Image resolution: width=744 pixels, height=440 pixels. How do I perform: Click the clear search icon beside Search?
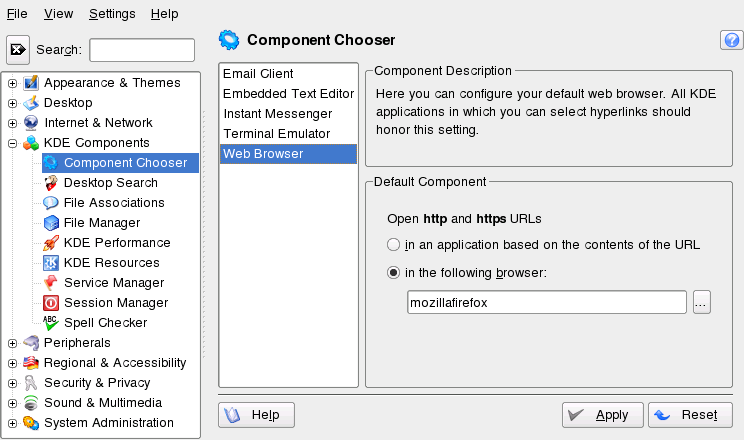[18, 49]
